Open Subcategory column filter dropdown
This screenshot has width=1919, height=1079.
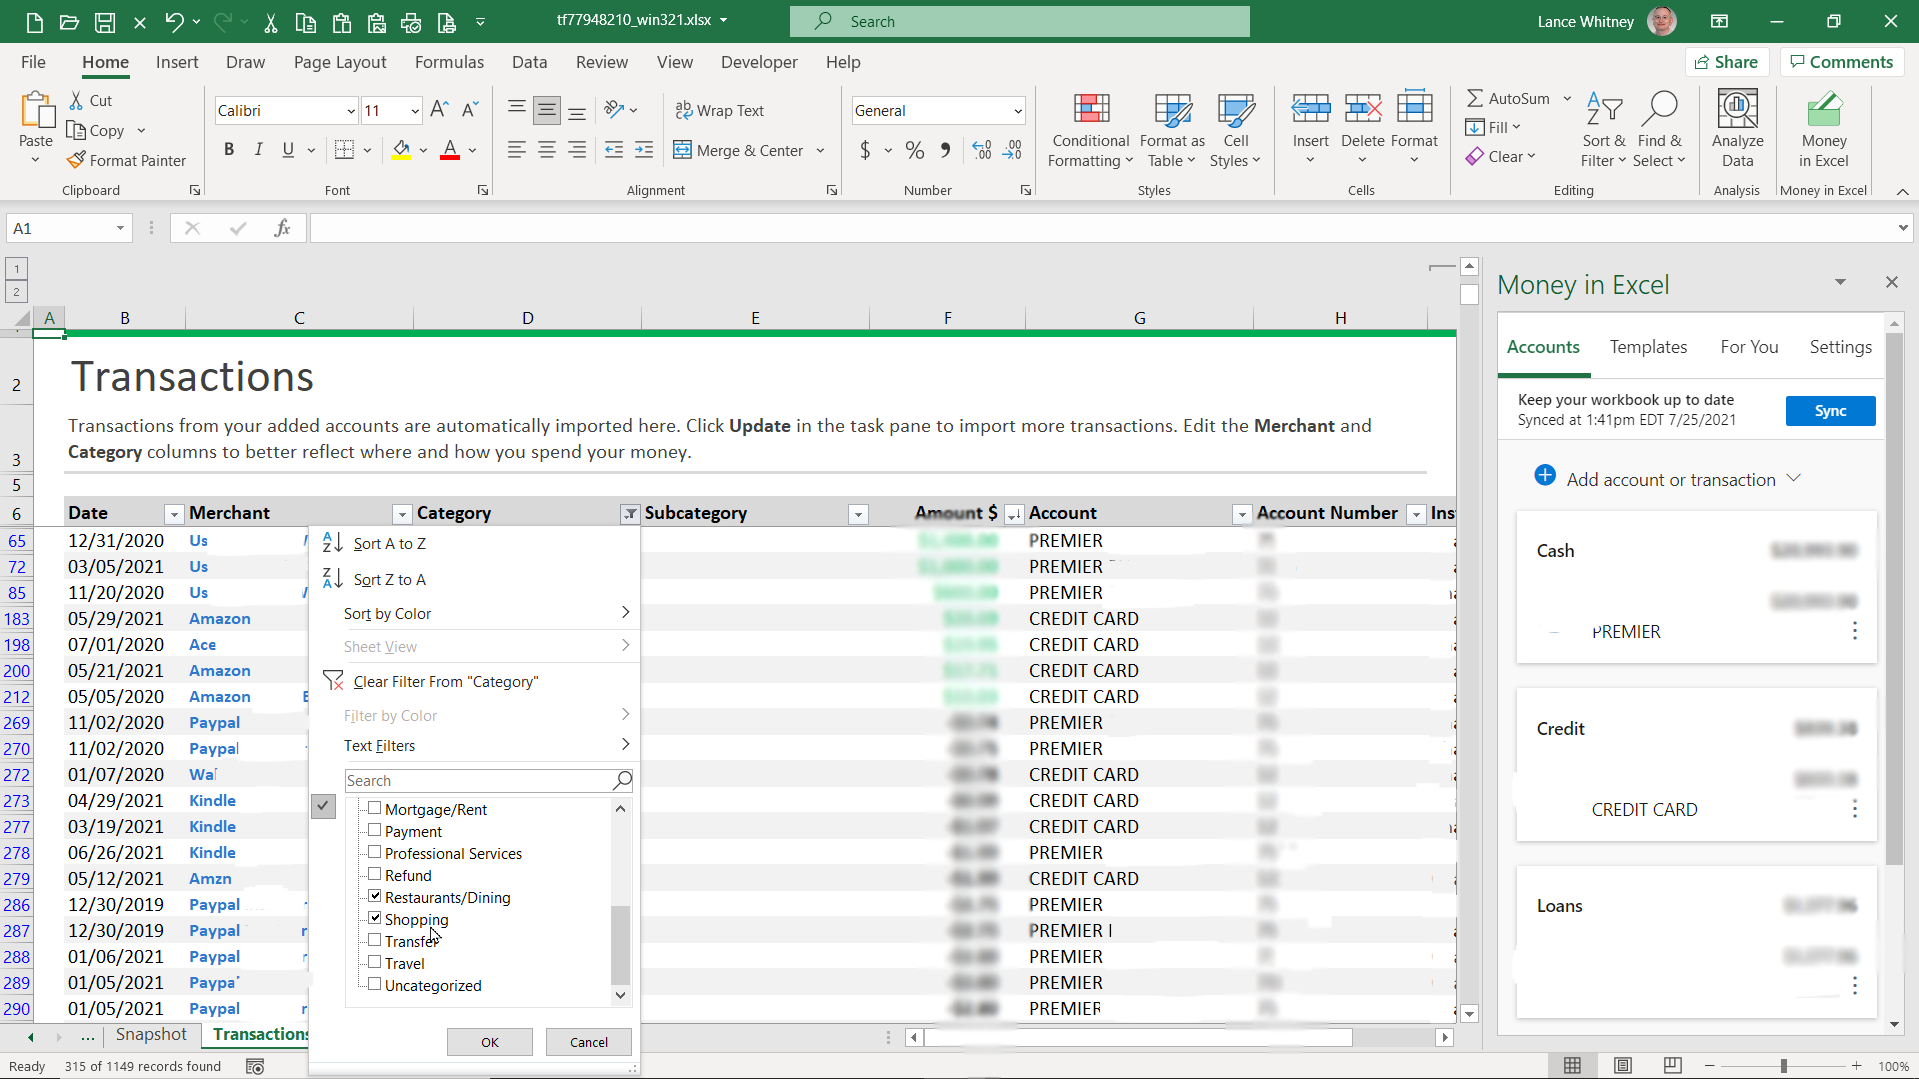tap(858, 514)
